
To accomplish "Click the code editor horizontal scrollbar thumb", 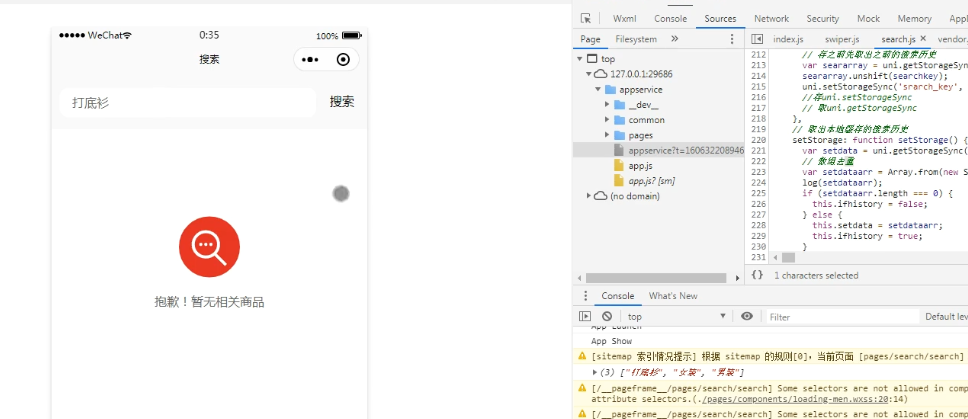I will [x=788, y=257].
